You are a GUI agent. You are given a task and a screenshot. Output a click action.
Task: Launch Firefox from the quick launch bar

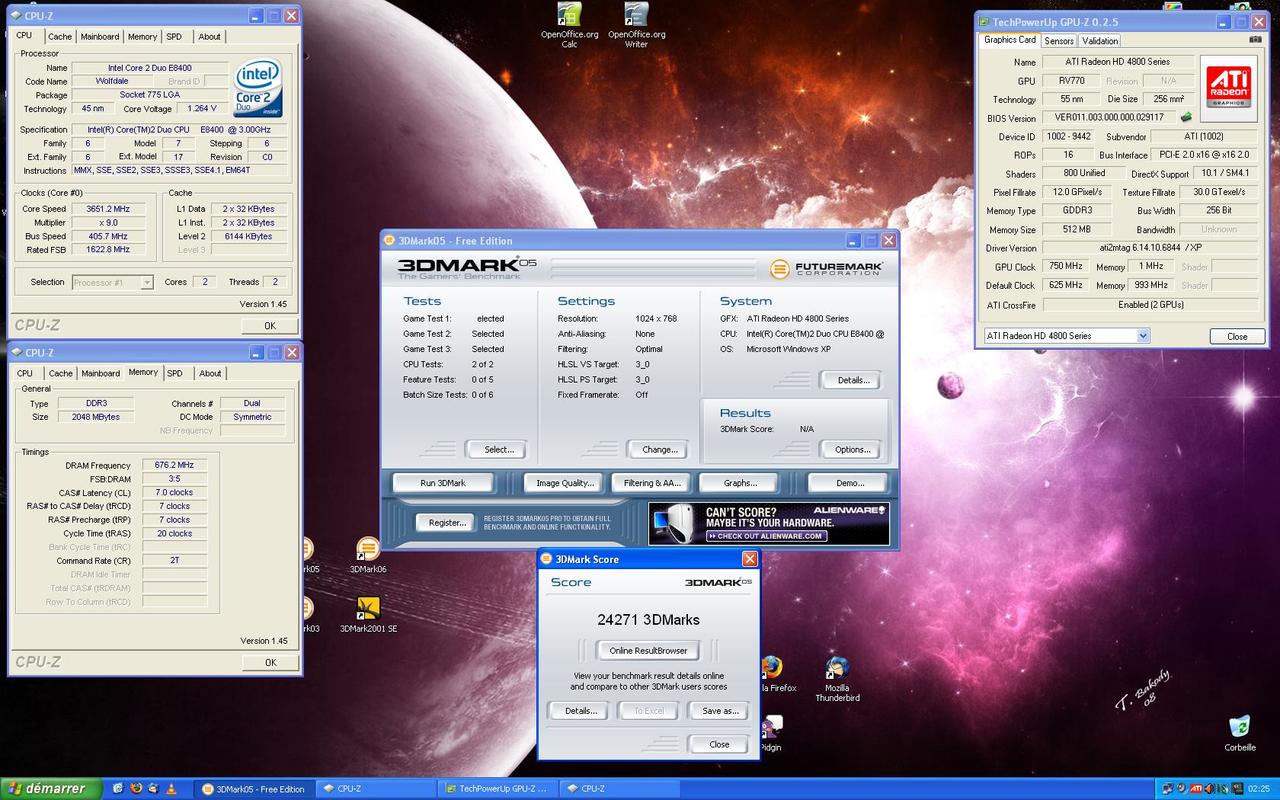tap(137, 788)
